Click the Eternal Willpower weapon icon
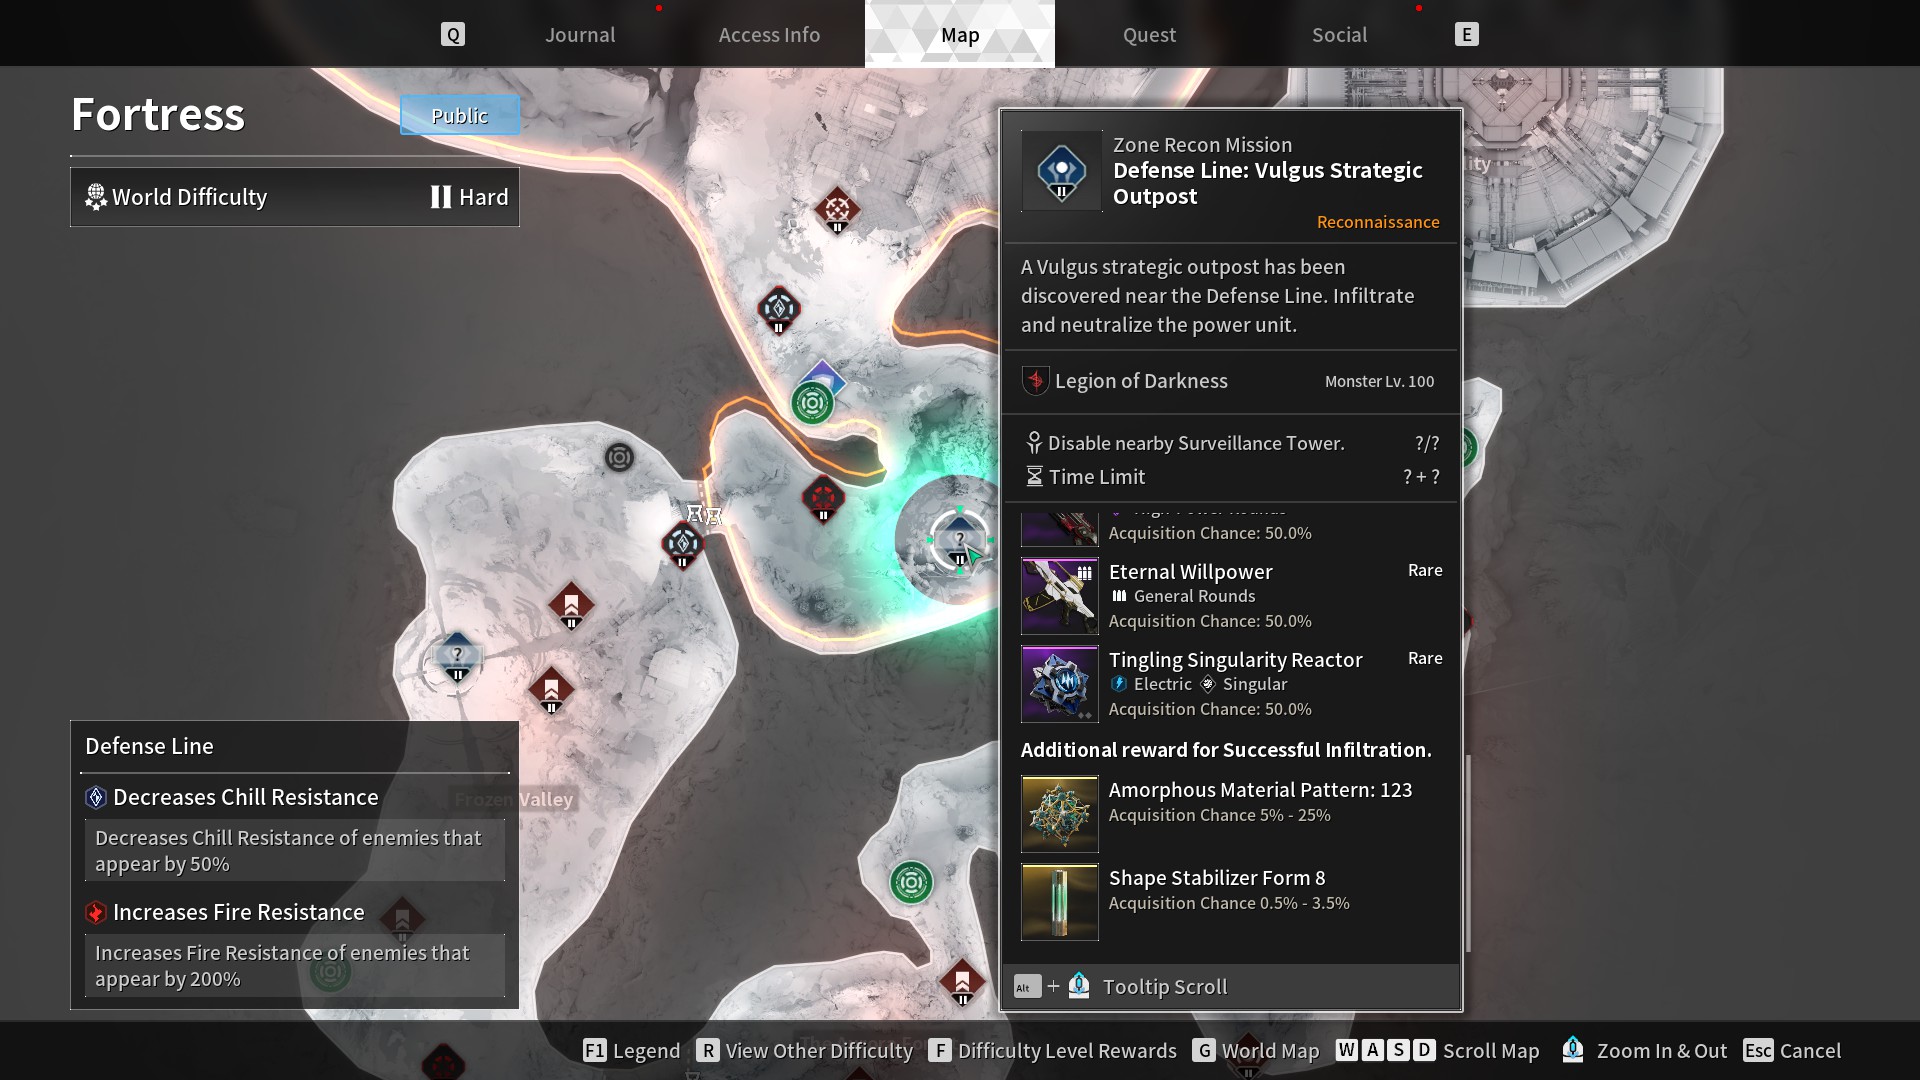 [x=1058, y=593]
